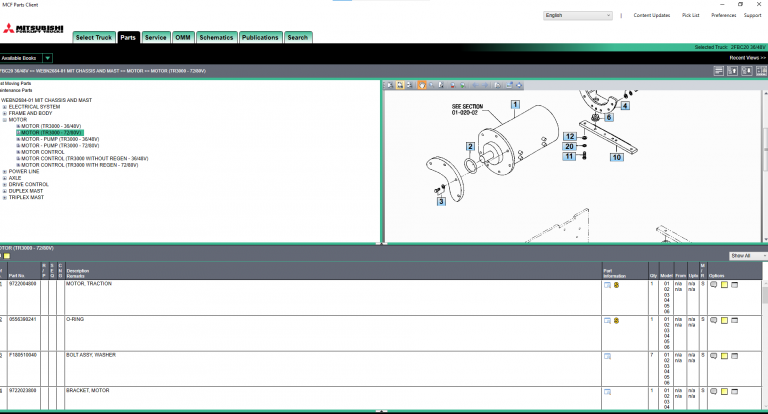Collapse the MOTOR tree node
This screenshot has height=414, width=768.
coord(5,120)
